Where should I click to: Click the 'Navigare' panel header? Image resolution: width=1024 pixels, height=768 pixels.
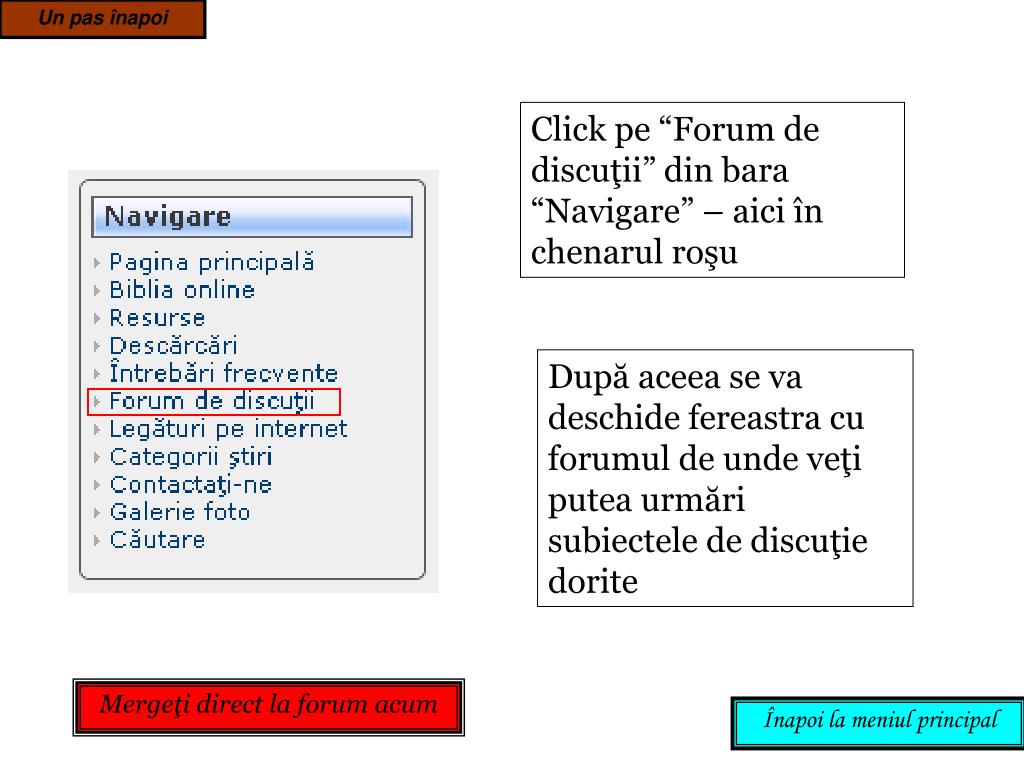click(252, 217)
